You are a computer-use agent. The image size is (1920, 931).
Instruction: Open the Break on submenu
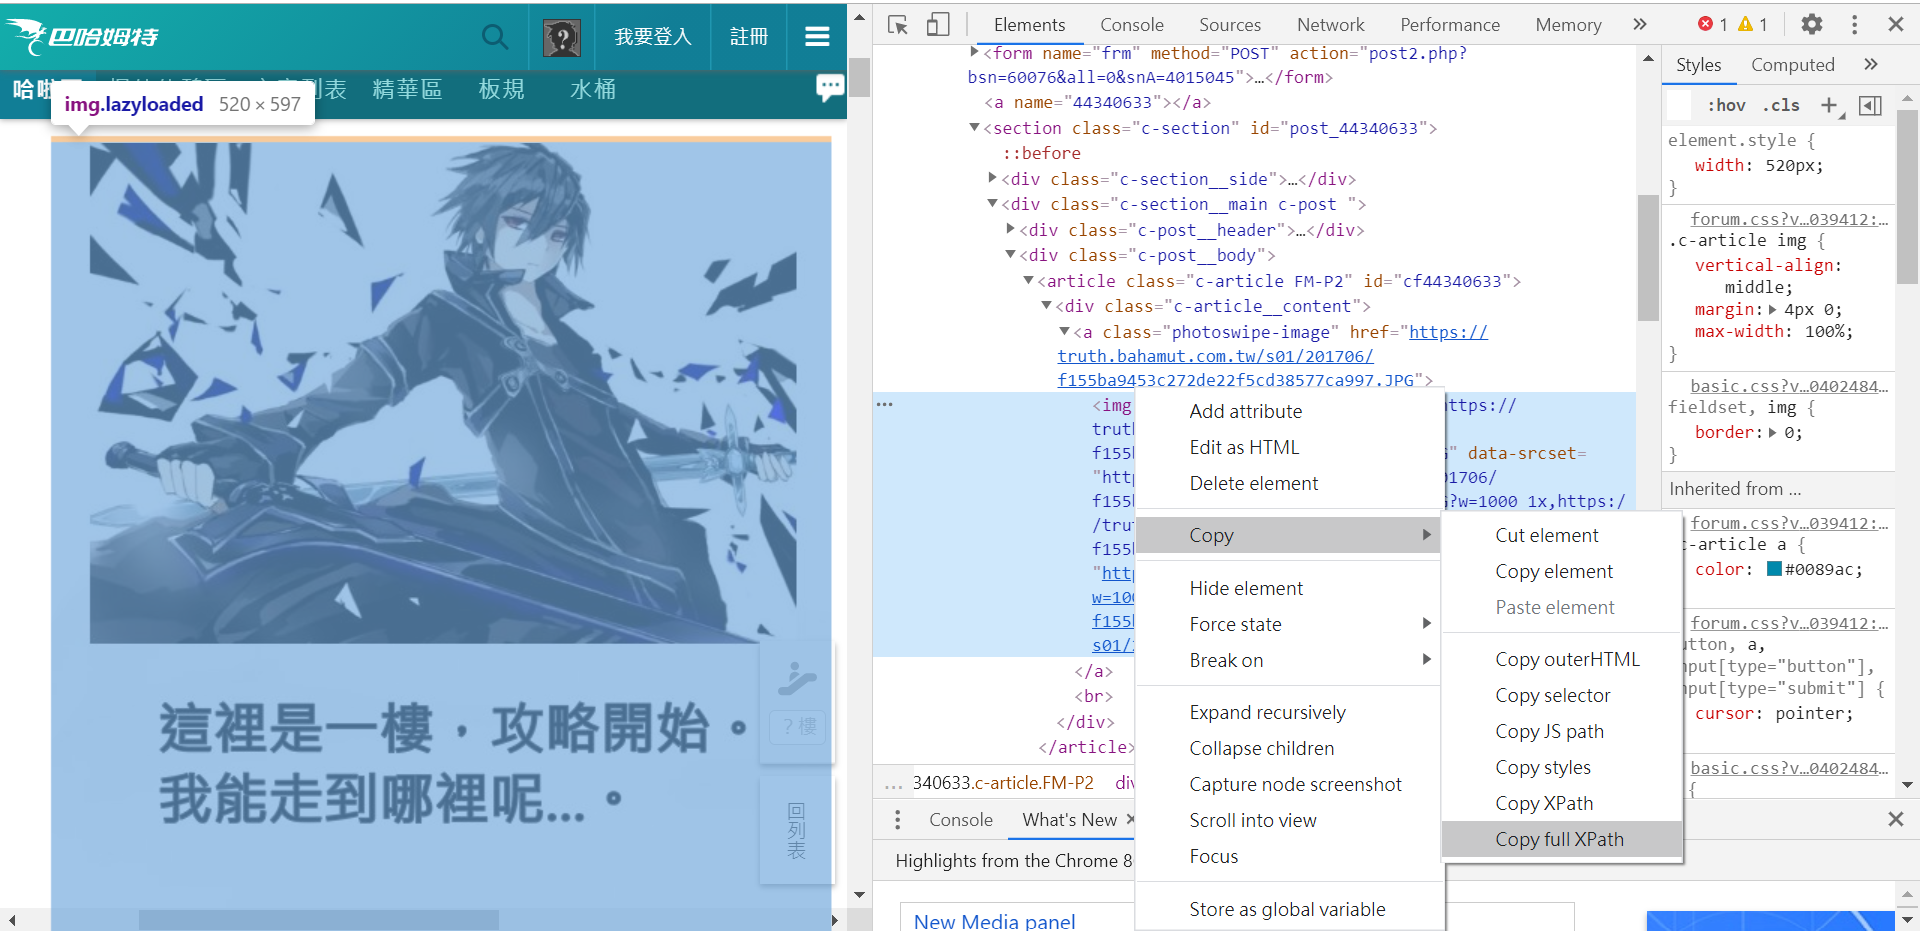pos(1287,660)
